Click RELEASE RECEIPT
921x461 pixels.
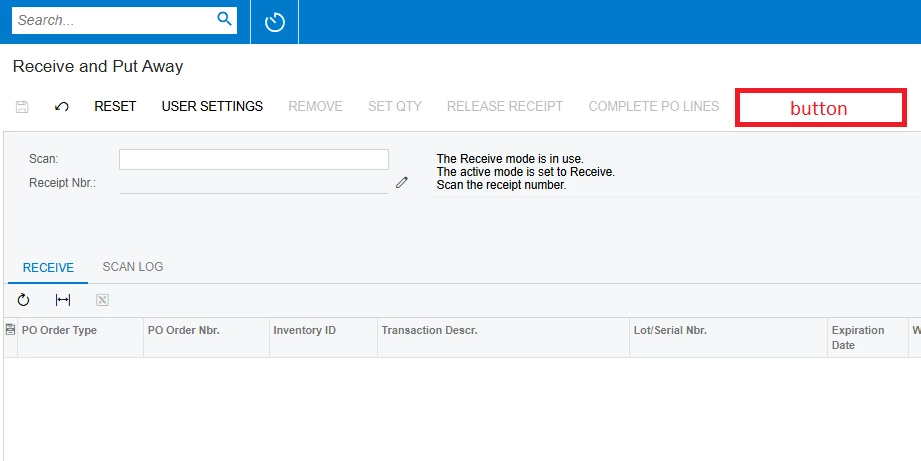[x=505, y=106]
